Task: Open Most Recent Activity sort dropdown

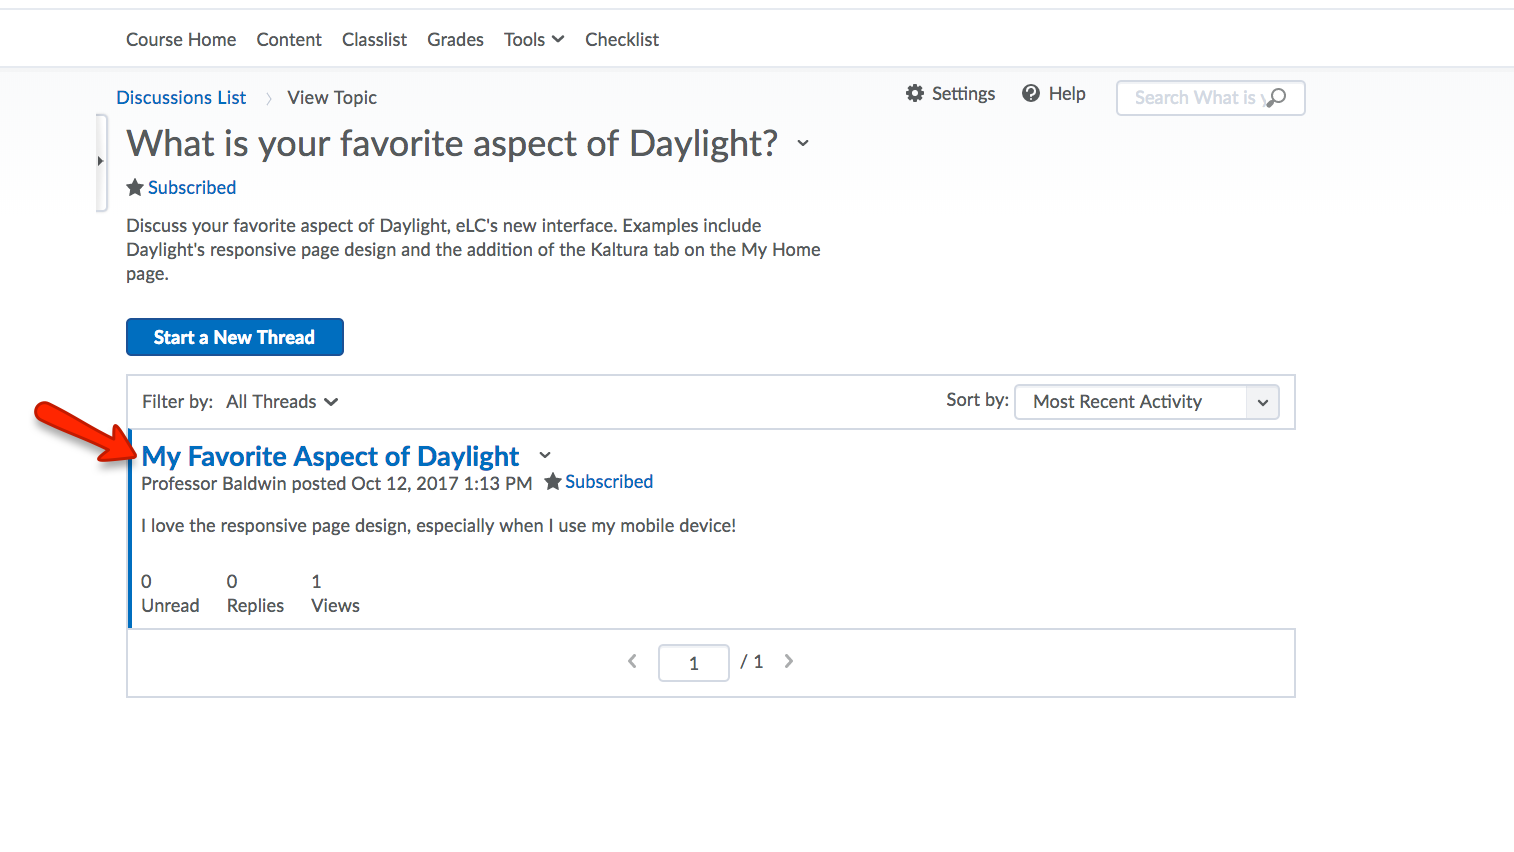Action: [1147, 402]
